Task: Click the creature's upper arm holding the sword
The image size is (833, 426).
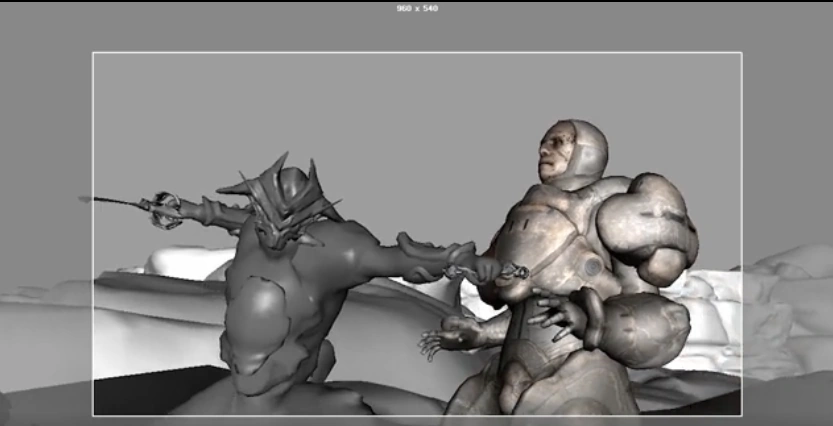Action: [222, 213]
